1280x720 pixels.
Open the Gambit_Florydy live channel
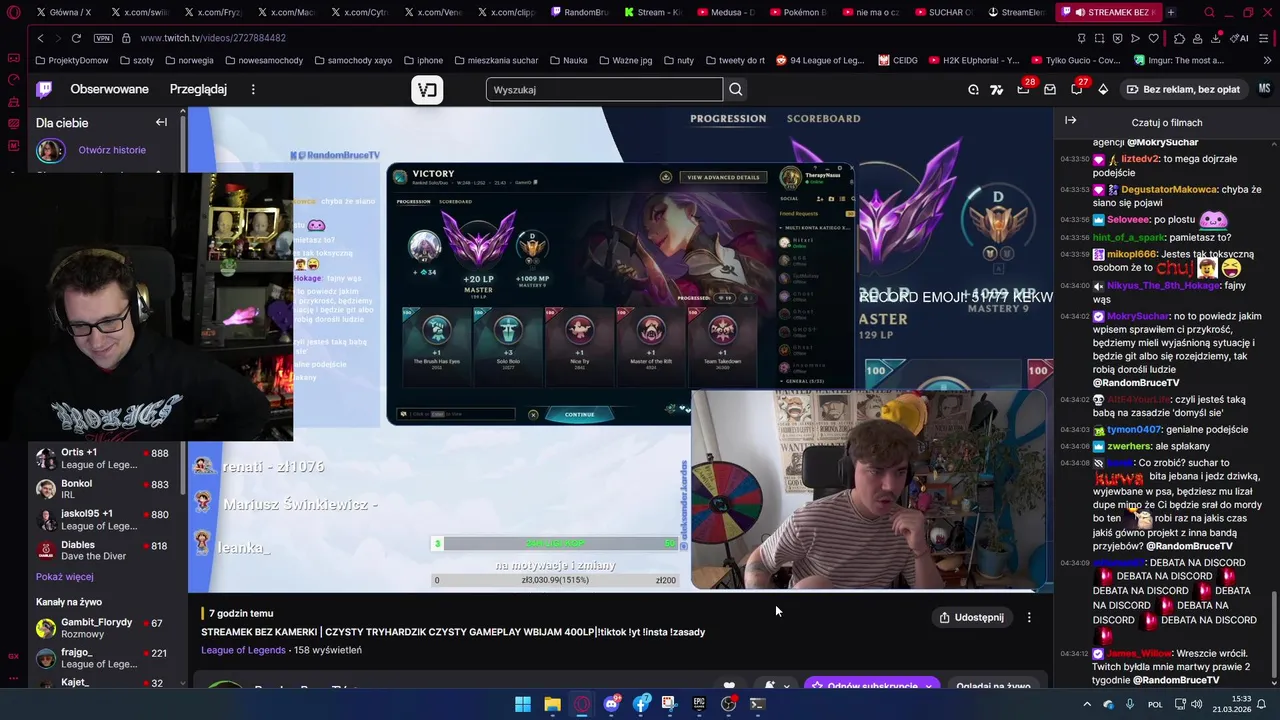[x=107, y=628]
